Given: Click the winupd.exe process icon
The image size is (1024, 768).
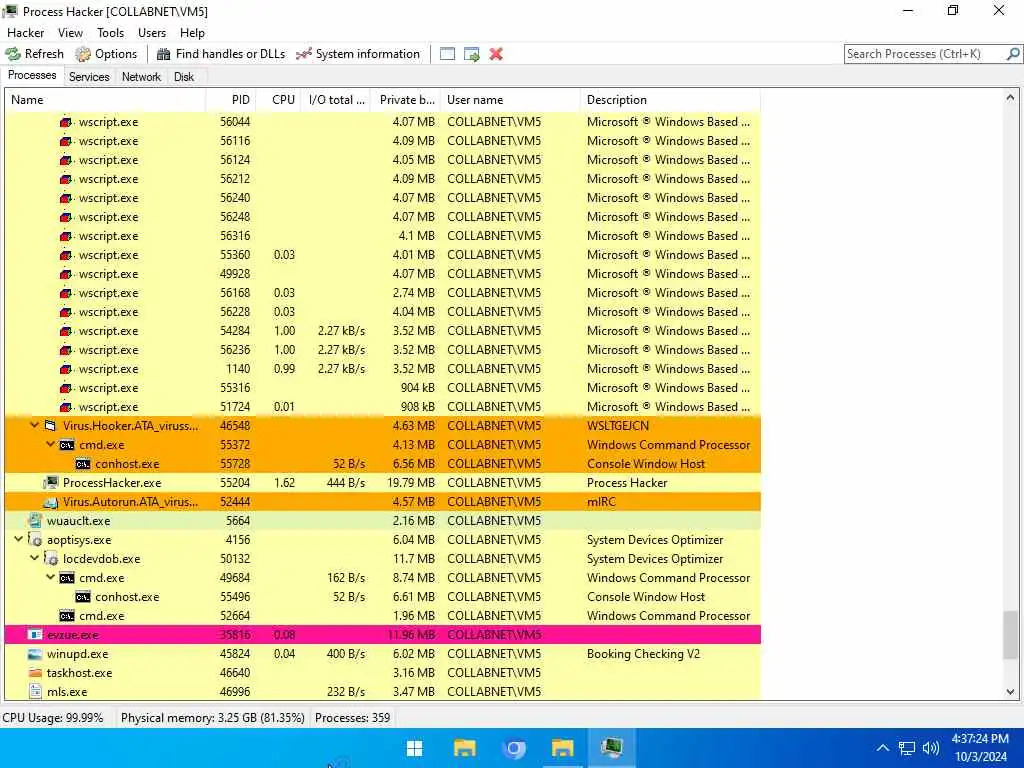Looking at the screenshot, I should pos(35,654).
